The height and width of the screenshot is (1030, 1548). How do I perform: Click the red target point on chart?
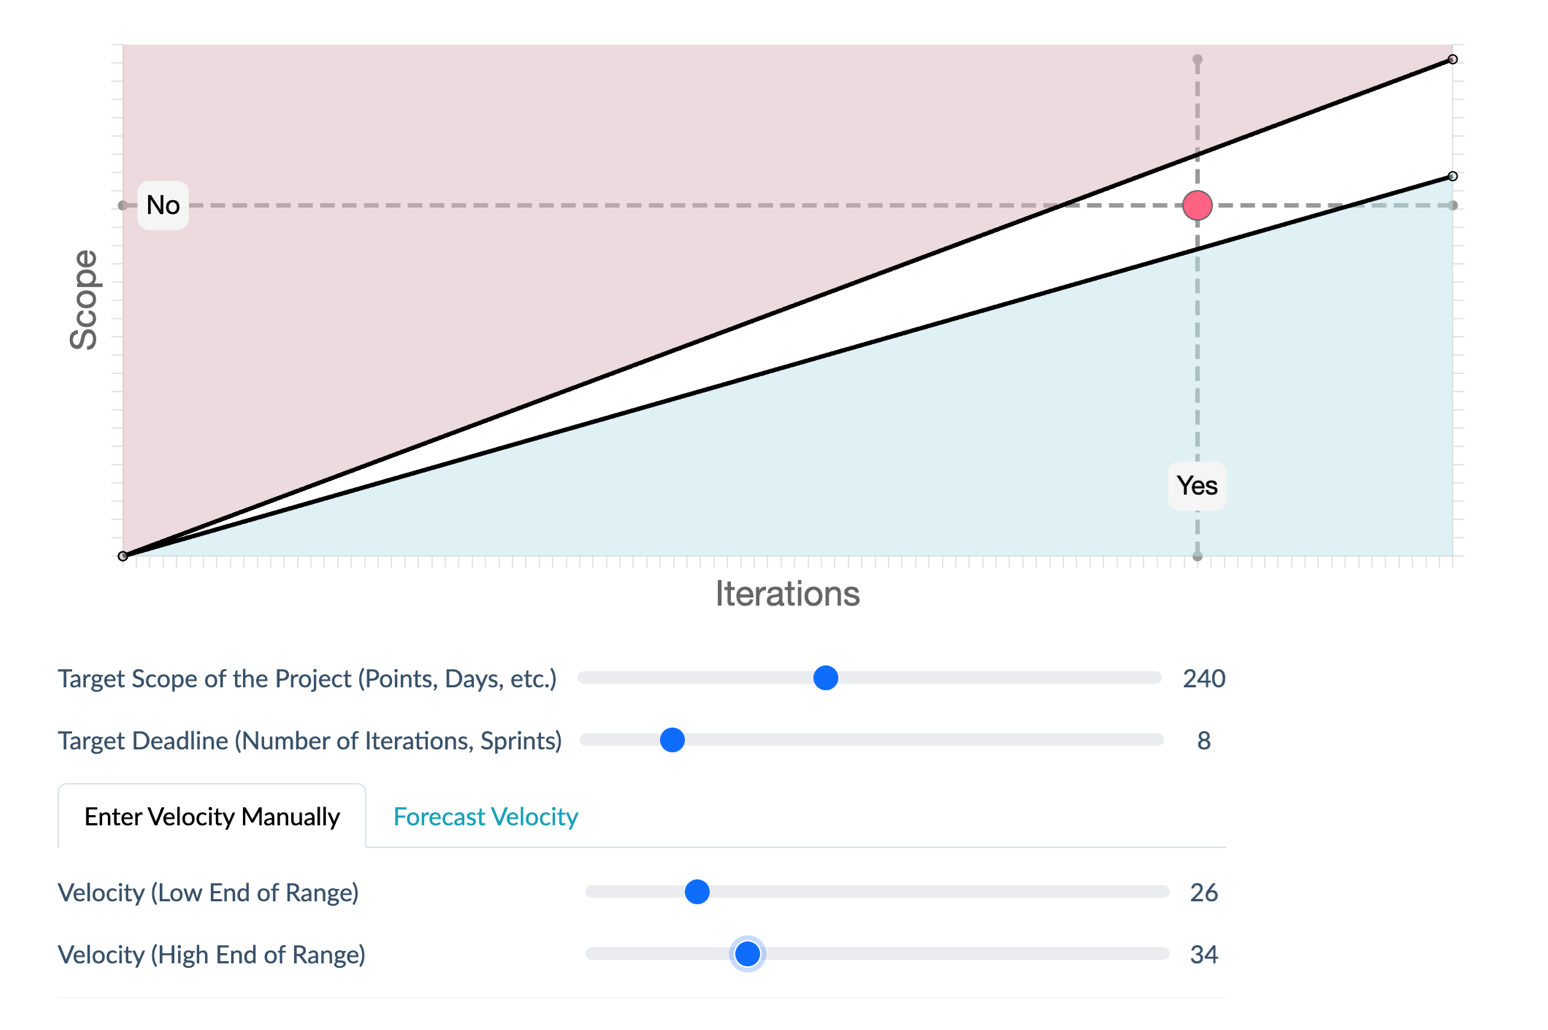pos(1197,206)
